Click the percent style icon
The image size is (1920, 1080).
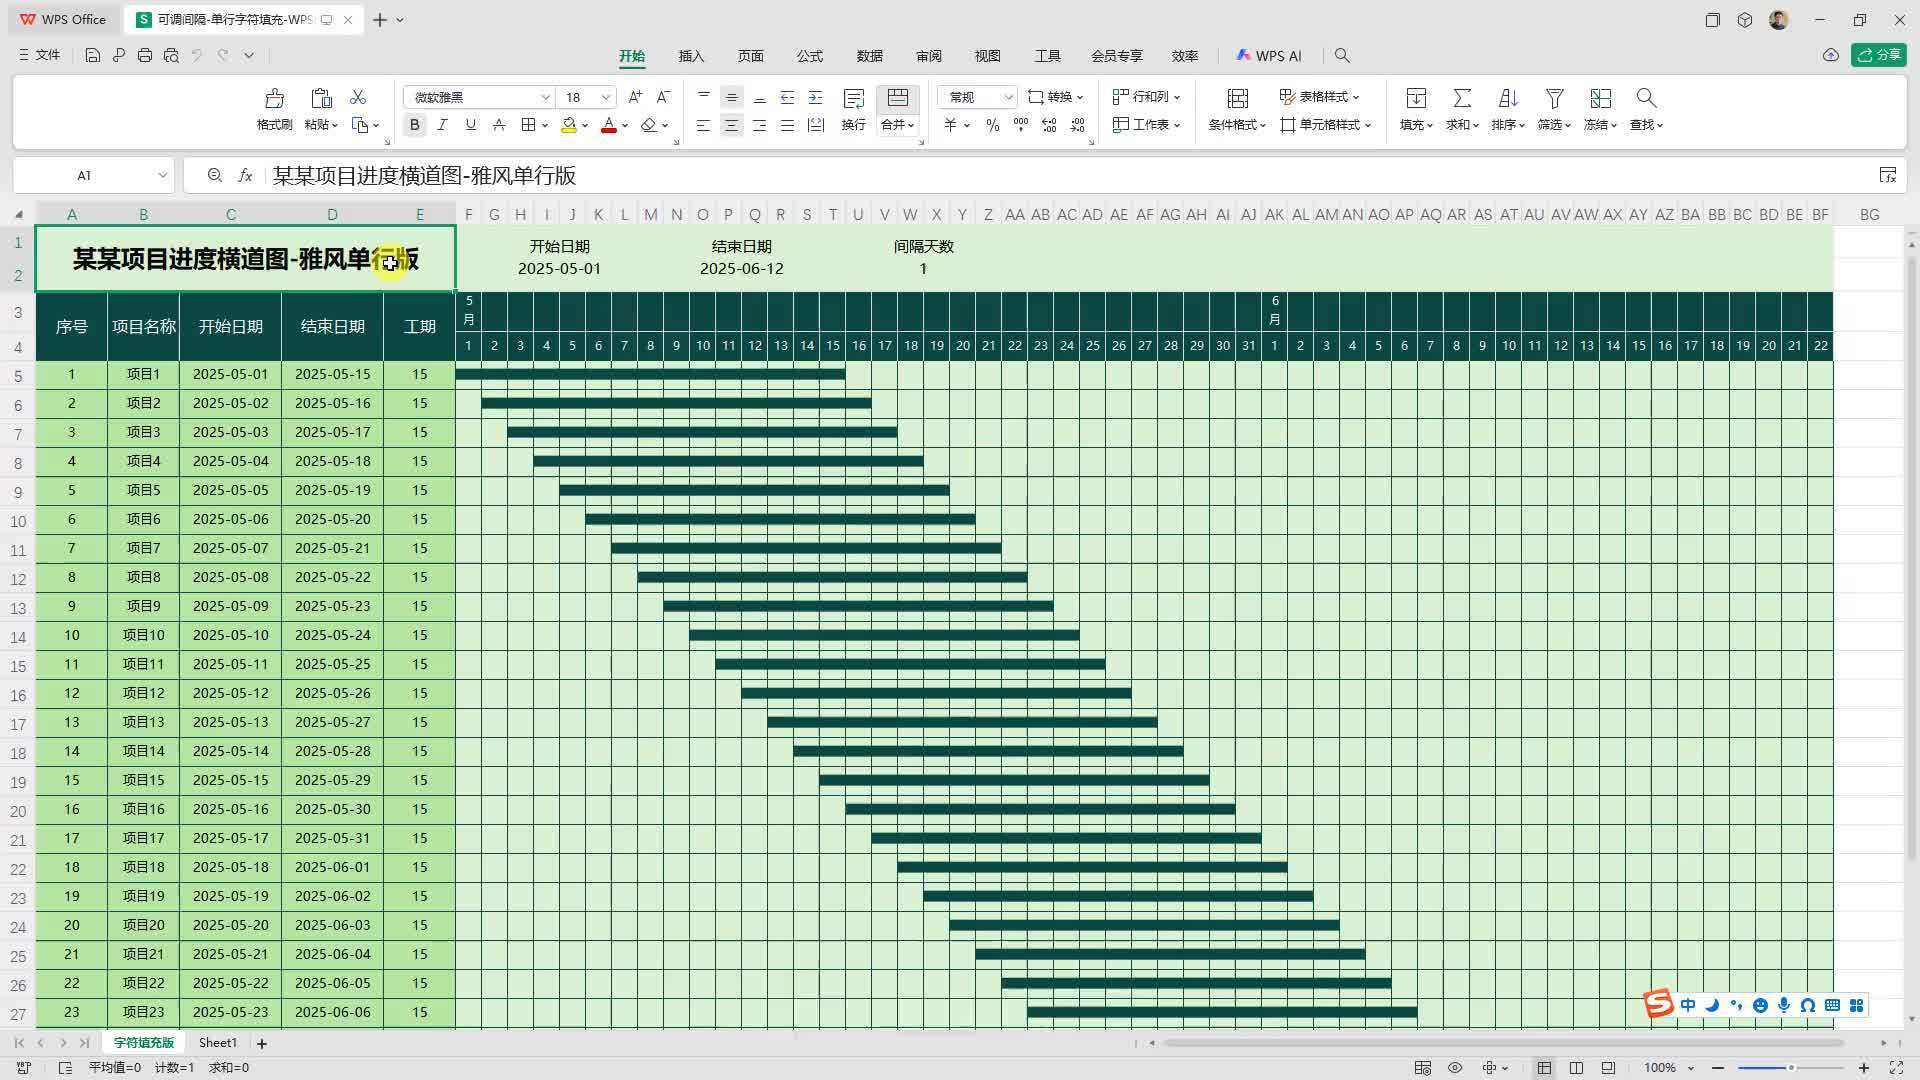pyautogui.click(x=992, y=125)
